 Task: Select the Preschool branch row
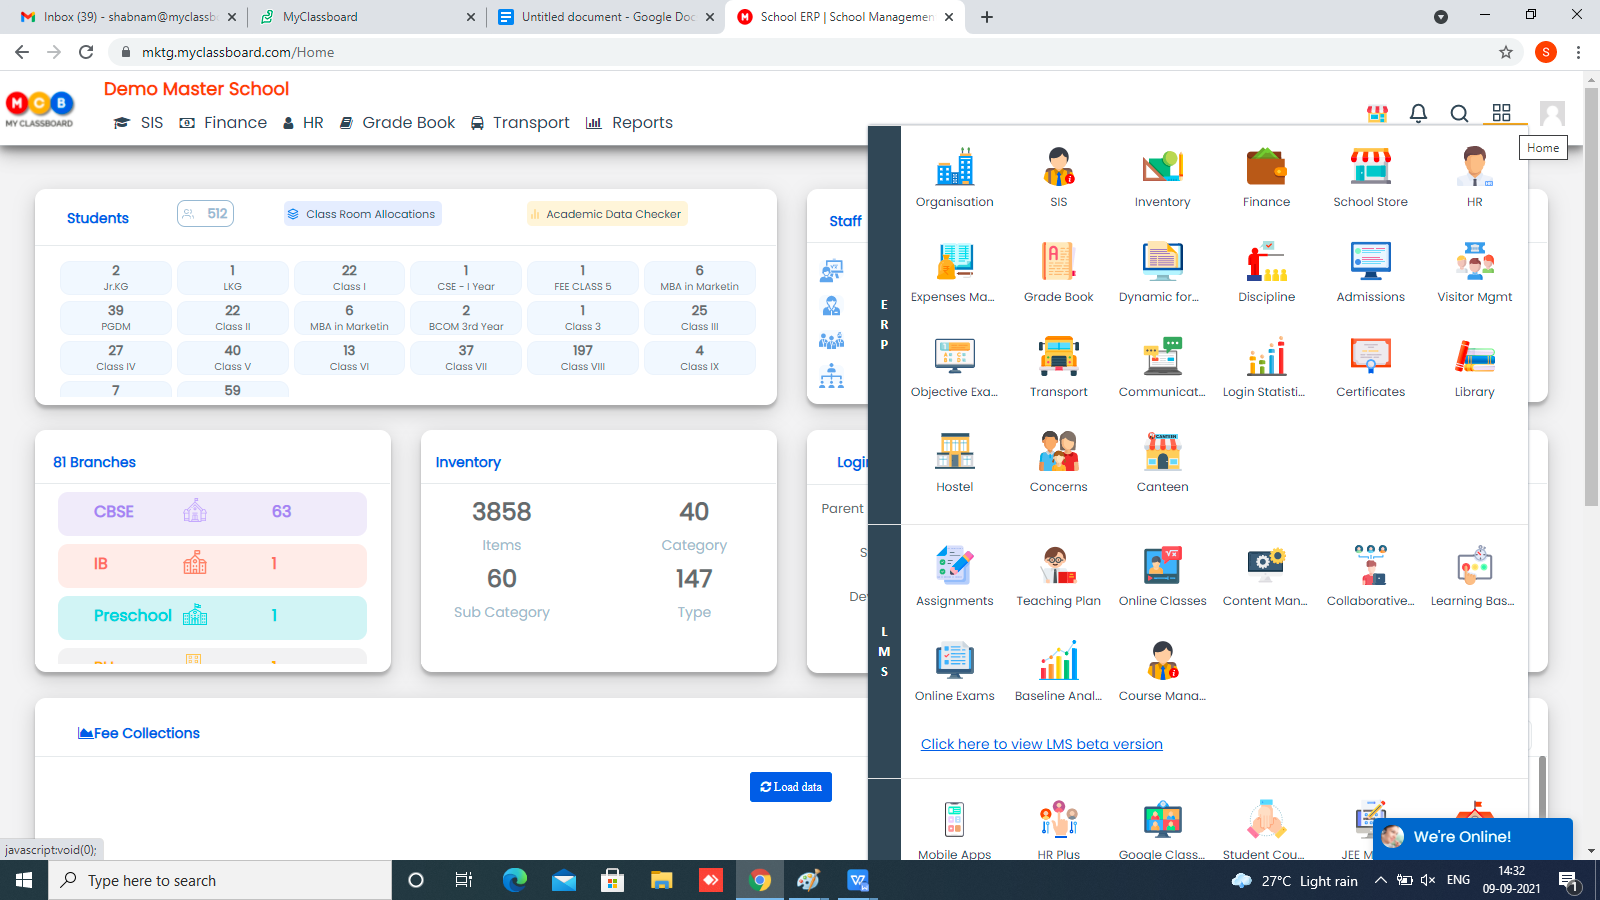(x=212, y=616)
